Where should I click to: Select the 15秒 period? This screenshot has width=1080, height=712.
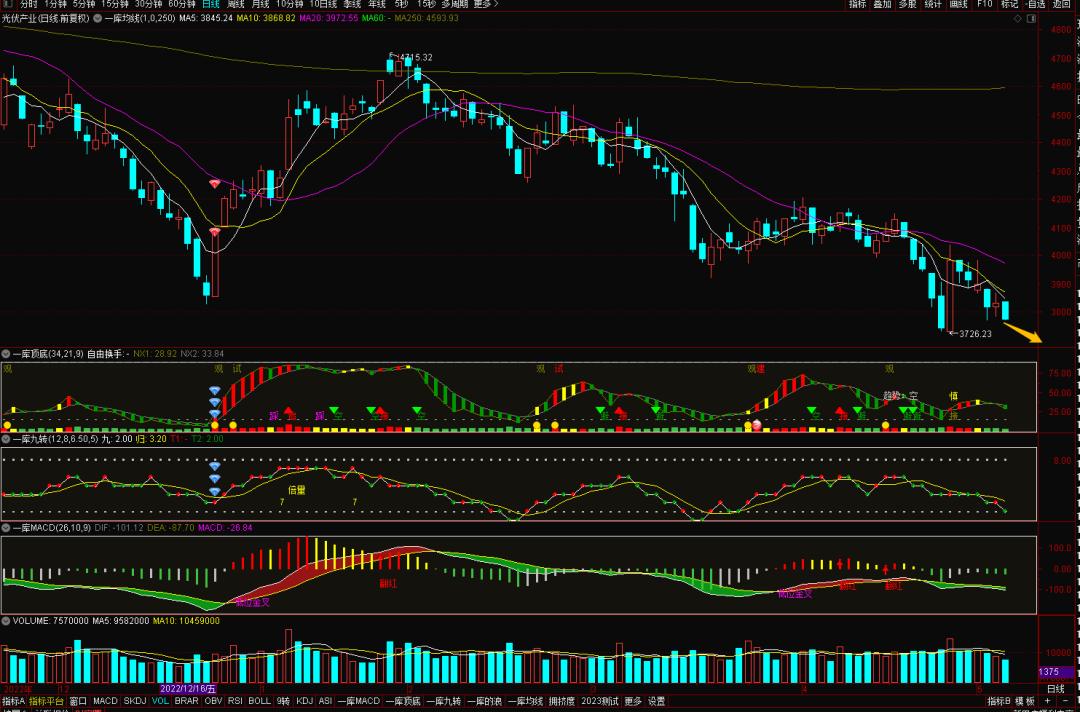click(x=426, y=4)
